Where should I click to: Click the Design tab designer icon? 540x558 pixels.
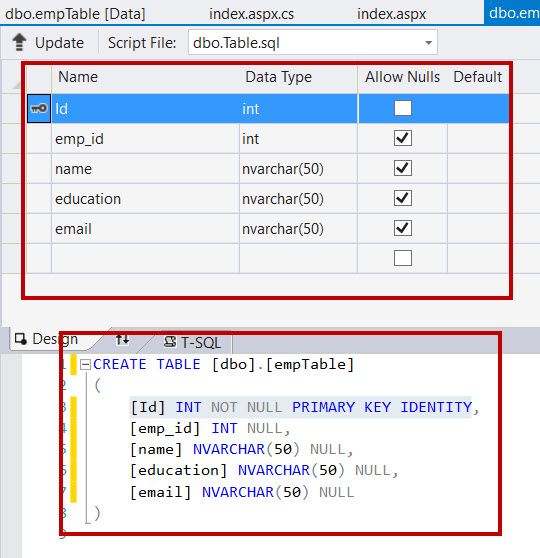point(21,339)
